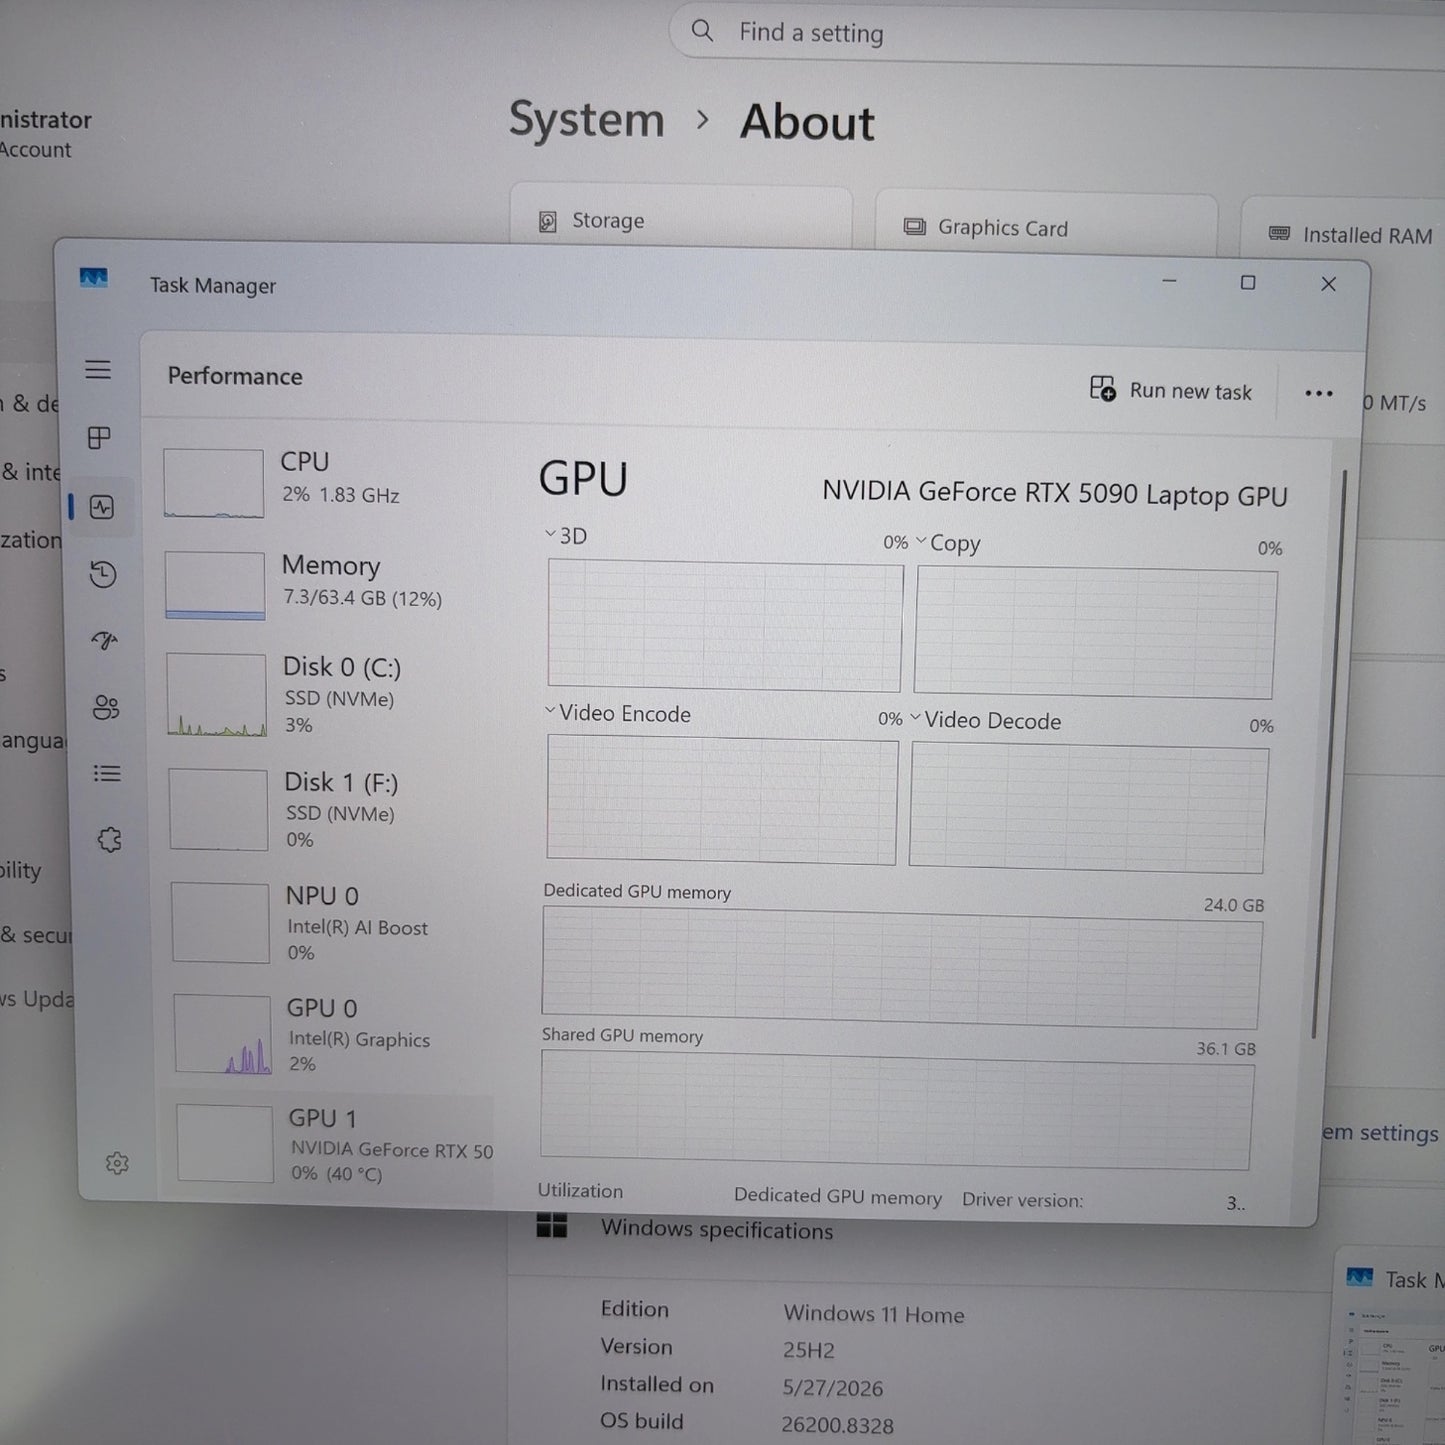This screenshot has height=1445, width=1445.
Task: Click Run new task
Action: click(1171, 390)
